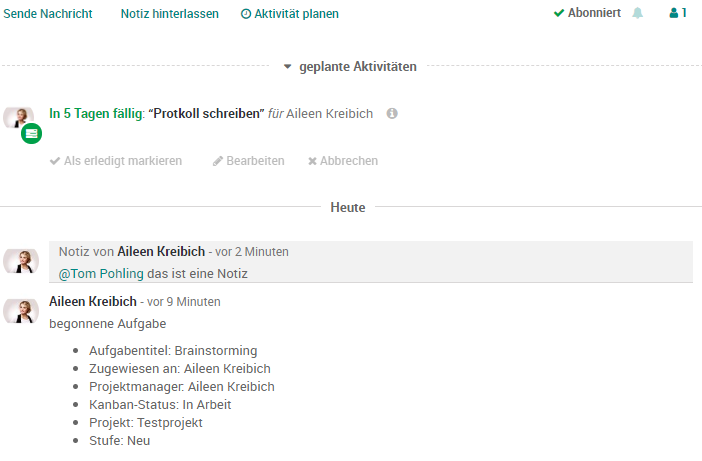
Task: Mark activity Als erledigt markieren
Action: 116,161
